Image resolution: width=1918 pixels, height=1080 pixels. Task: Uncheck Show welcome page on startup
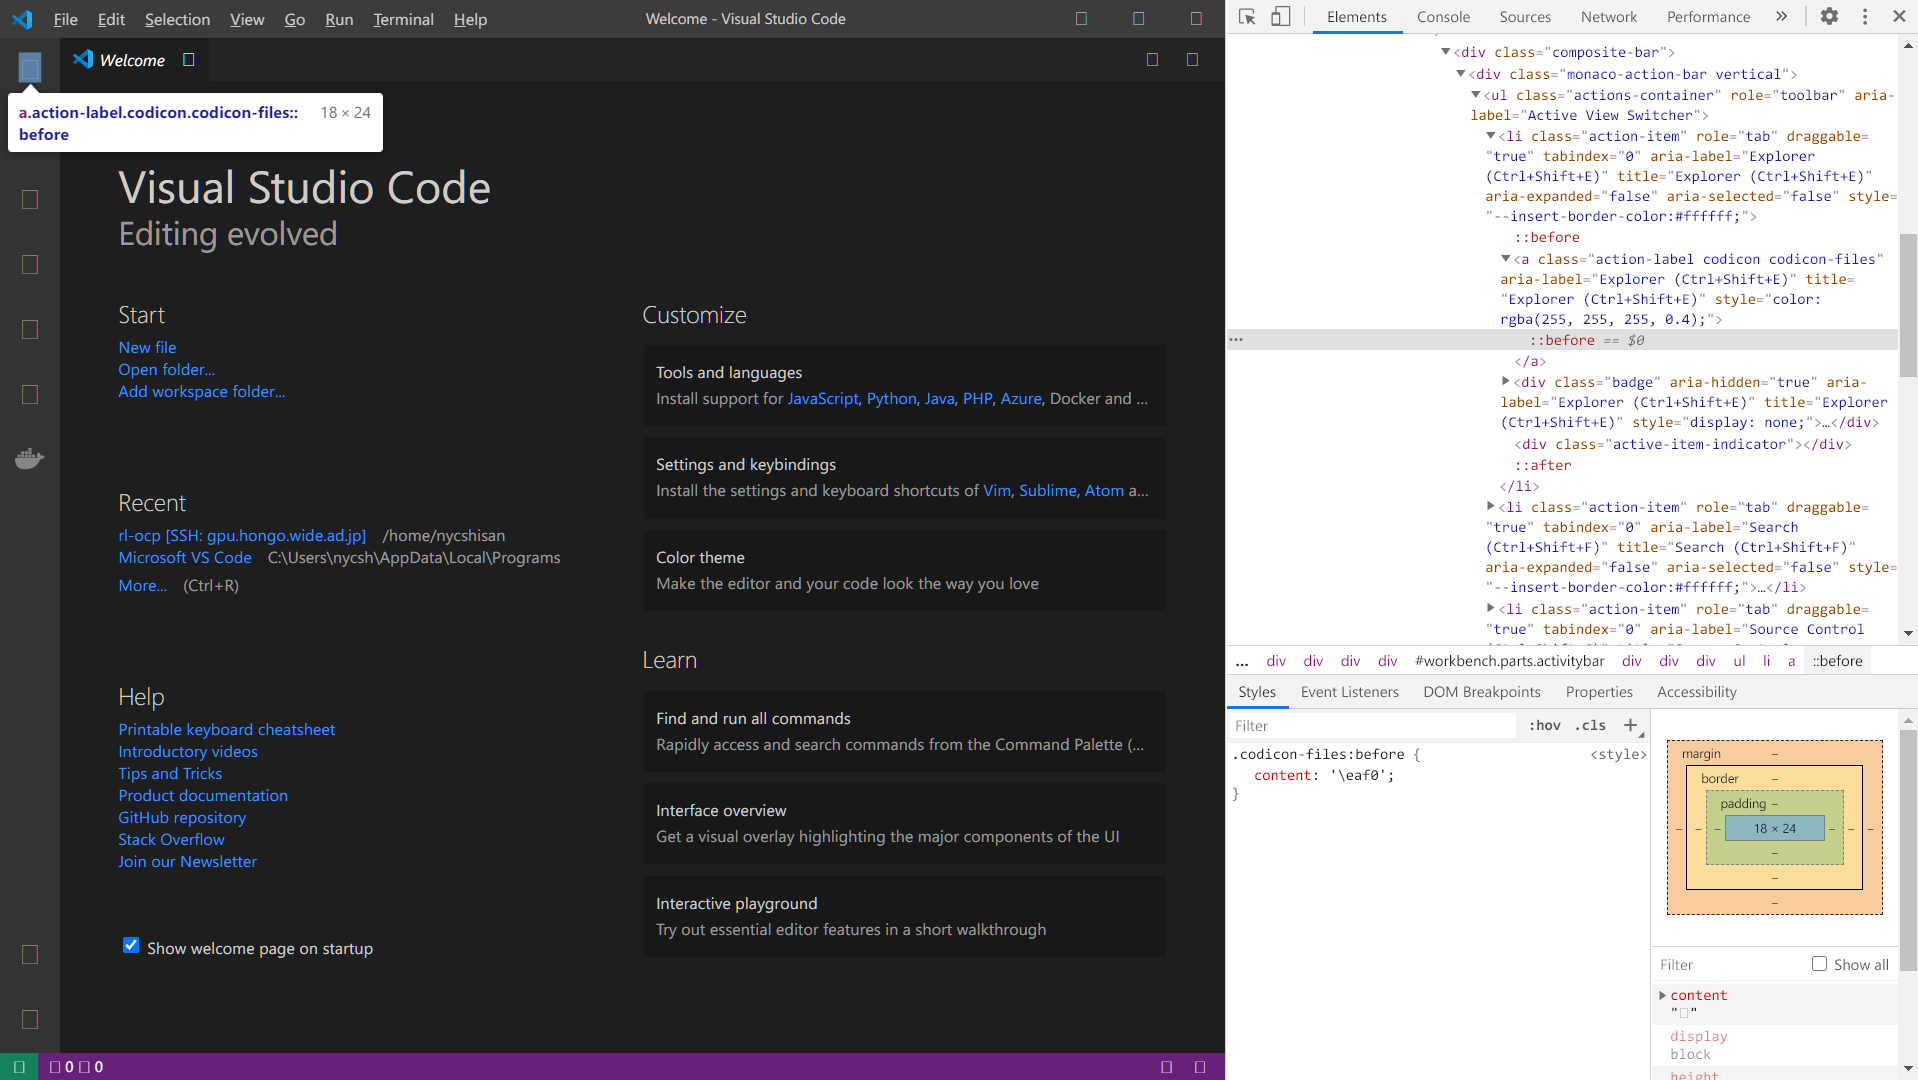pyautogui.click(x=130, y=945)
